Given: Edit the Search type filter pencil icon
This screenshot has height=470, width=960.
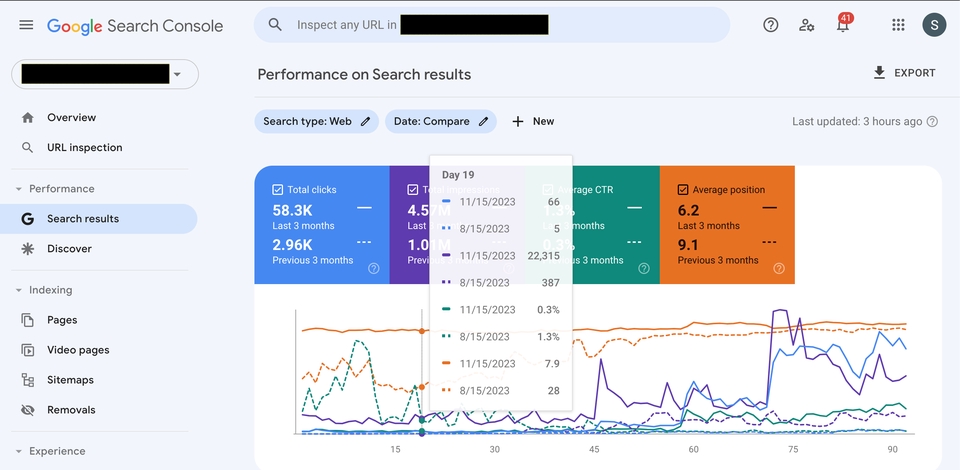Looking at the screenshot, I should pos(366,121).
